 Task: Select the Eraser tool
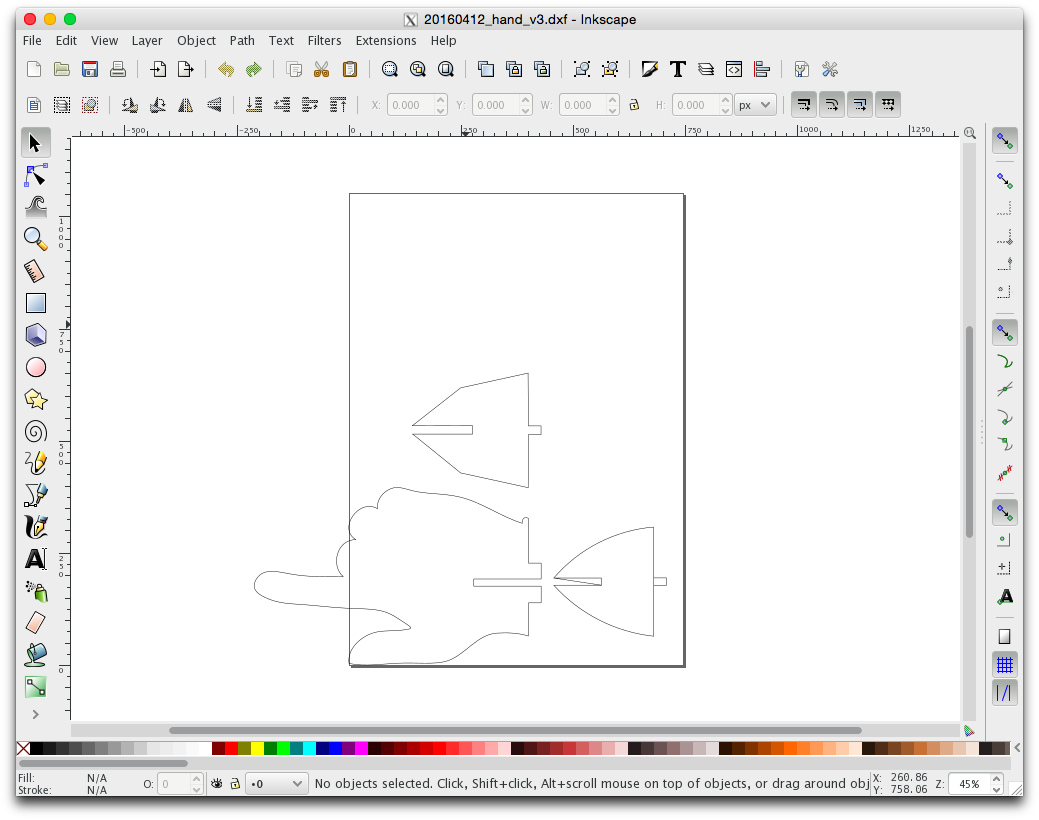(35, 622)
